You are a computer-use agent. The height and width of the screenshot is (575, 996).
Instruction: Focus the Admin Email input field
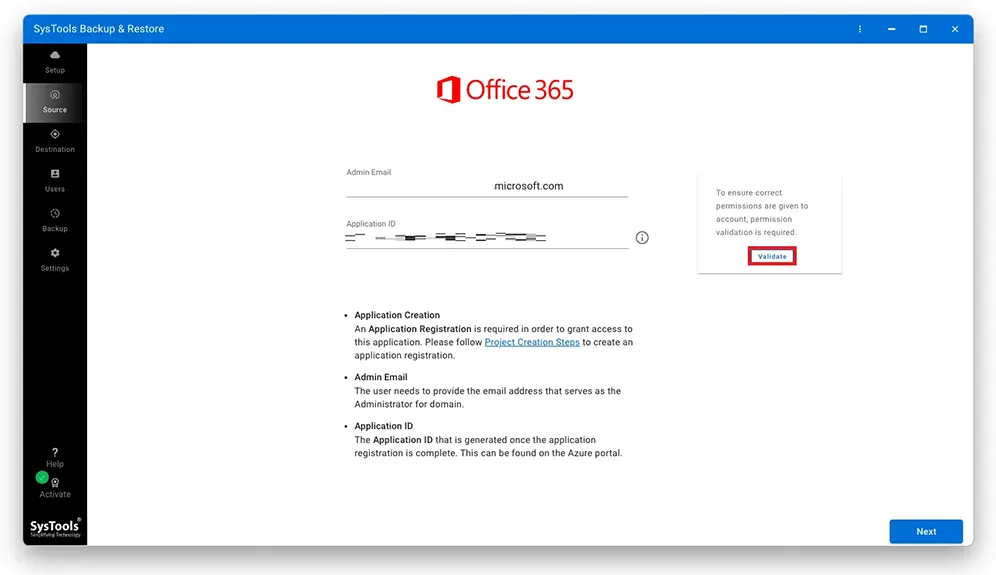pos(487,186)
